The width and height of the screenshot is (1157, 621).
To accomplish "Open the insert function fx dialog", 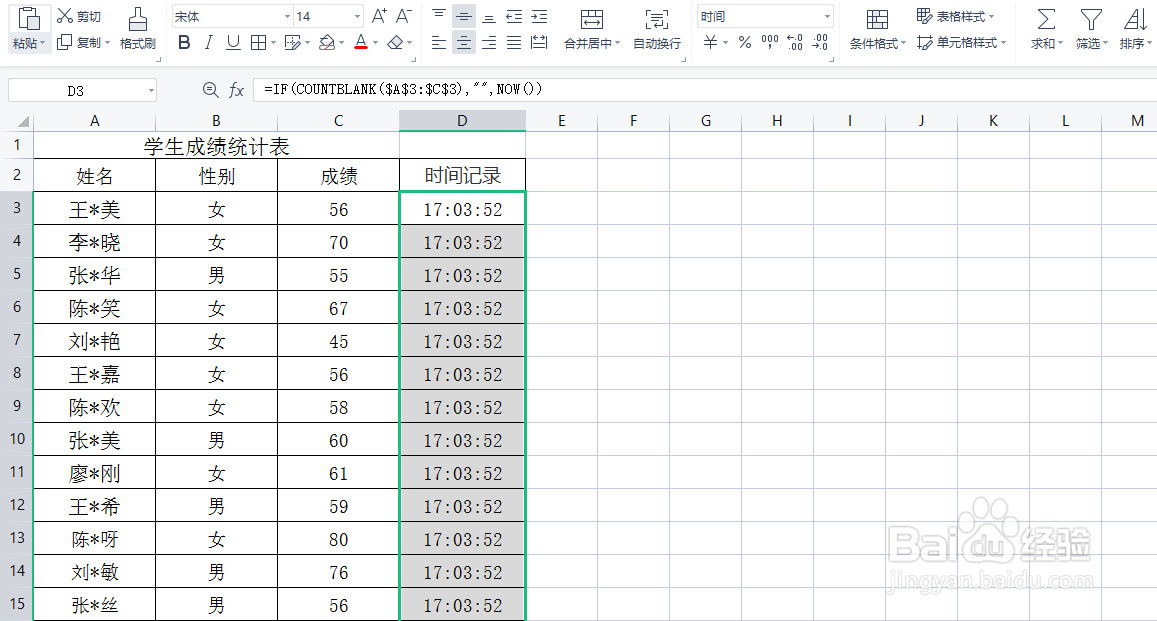I will (x=236, y=90).
